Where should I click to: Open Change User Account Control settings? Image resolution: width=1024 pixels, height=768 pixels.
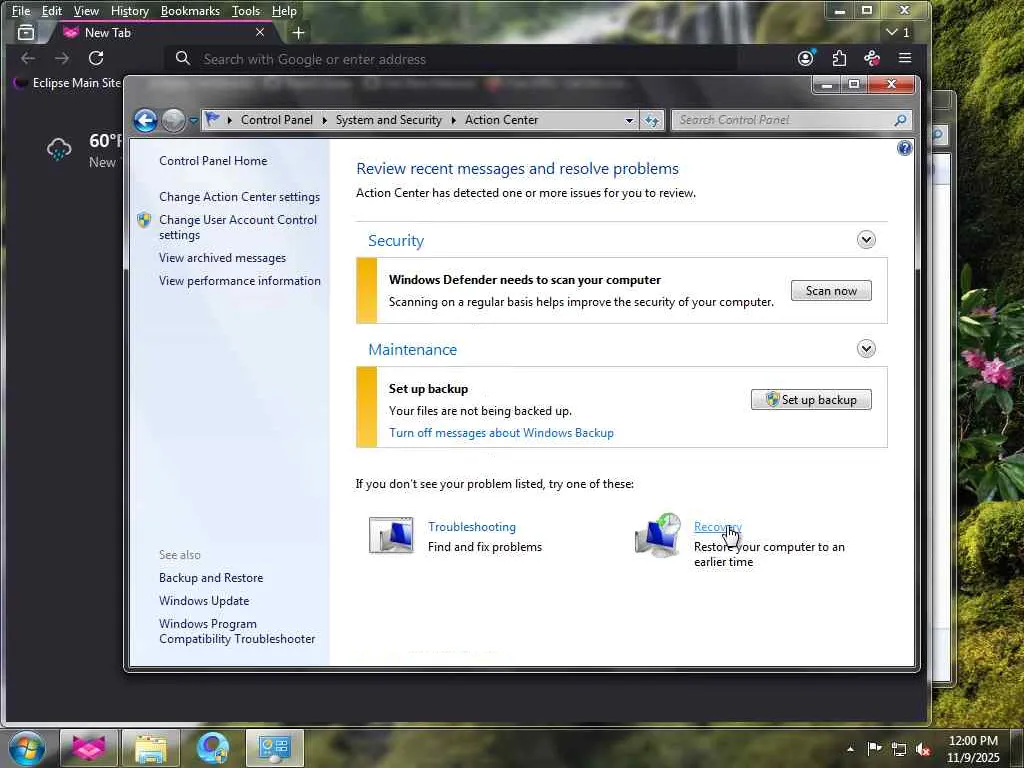tap(238, 227)
